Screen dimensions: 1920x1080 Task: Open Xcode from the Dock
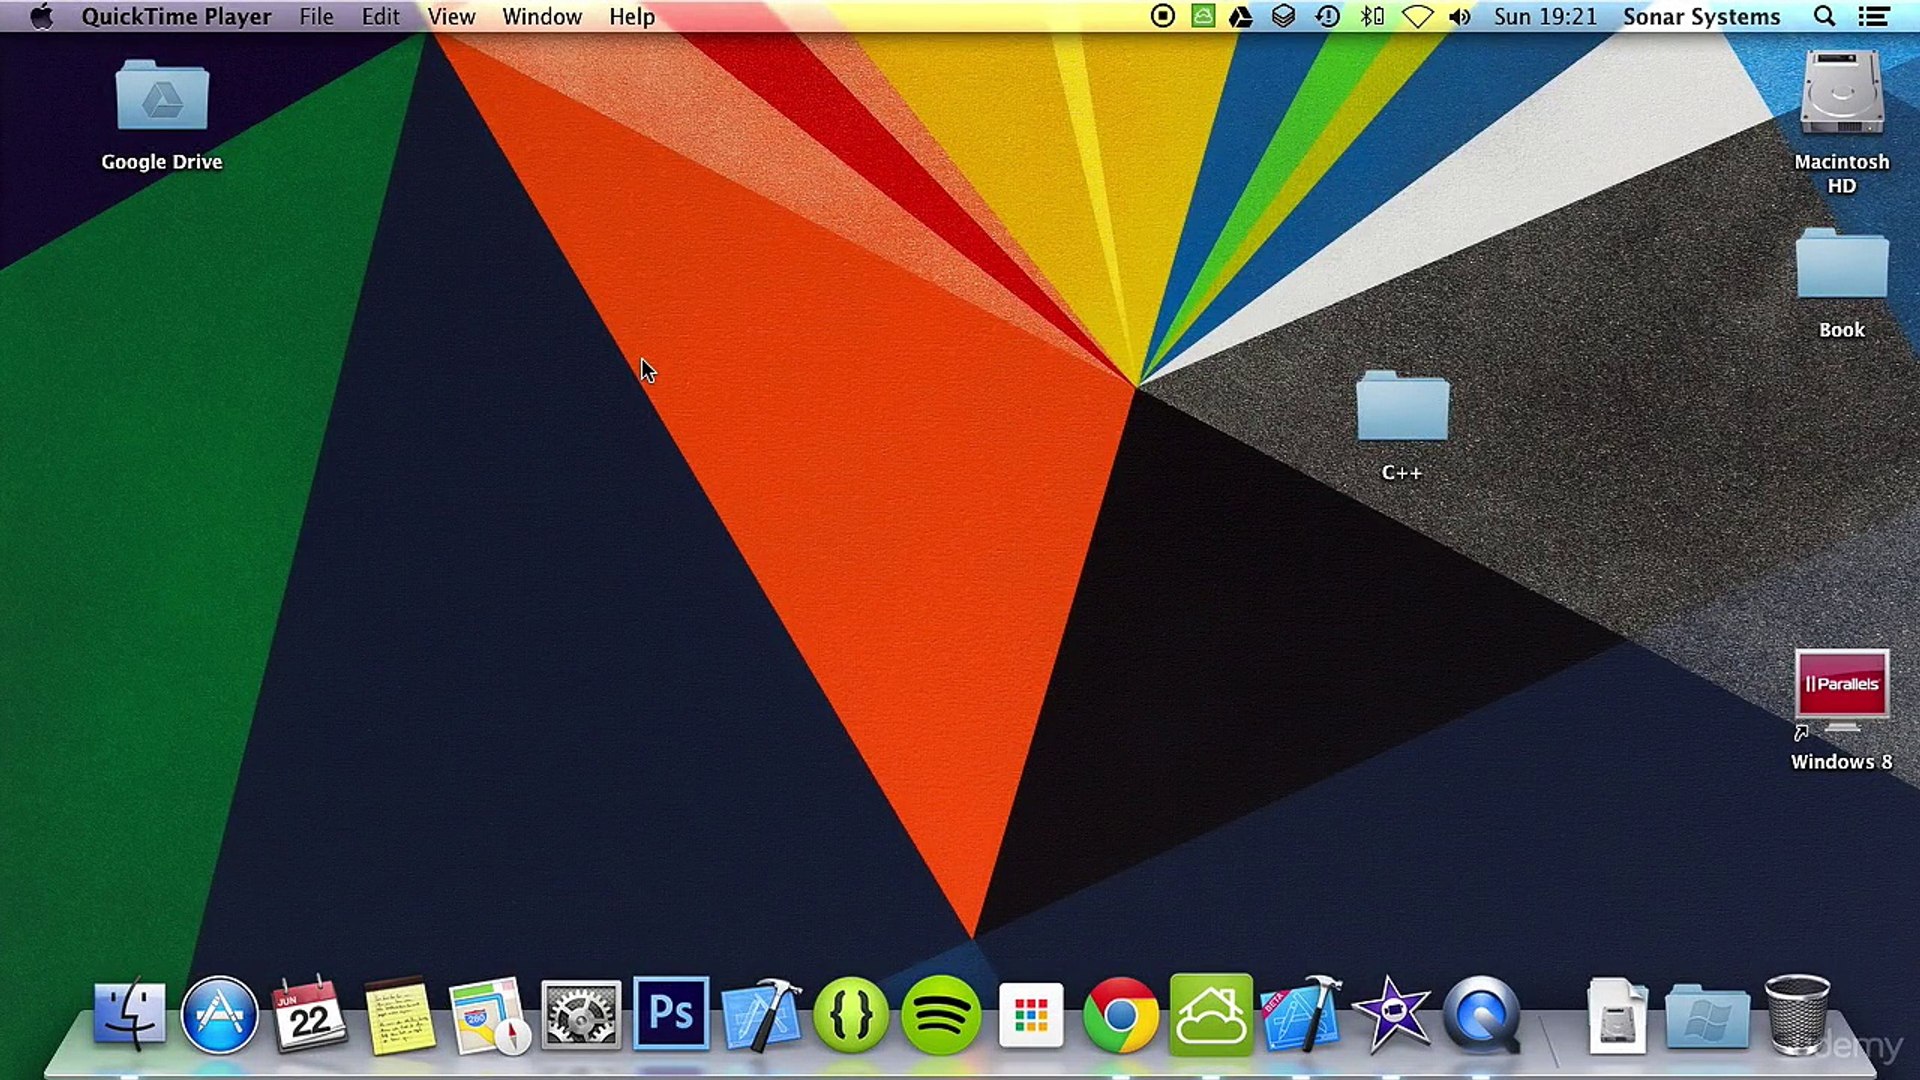click(761, 1015)
